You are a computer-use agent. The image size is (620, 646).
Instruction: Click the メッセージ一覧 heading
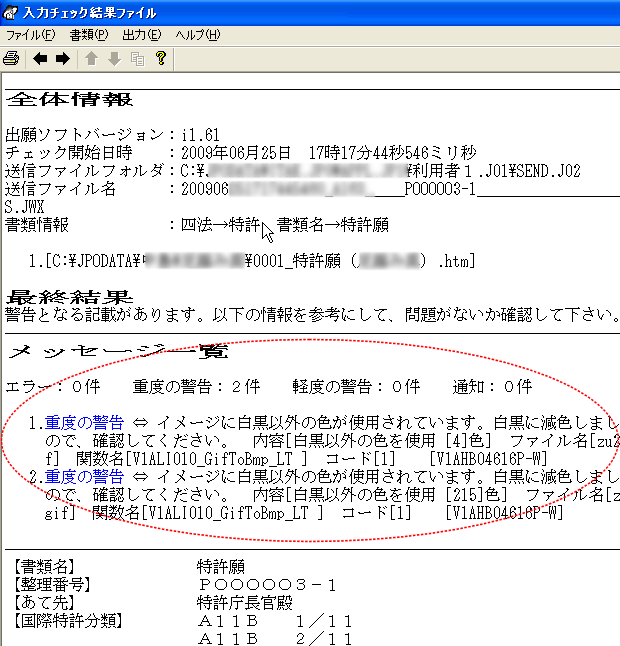(x=117, y=352)
